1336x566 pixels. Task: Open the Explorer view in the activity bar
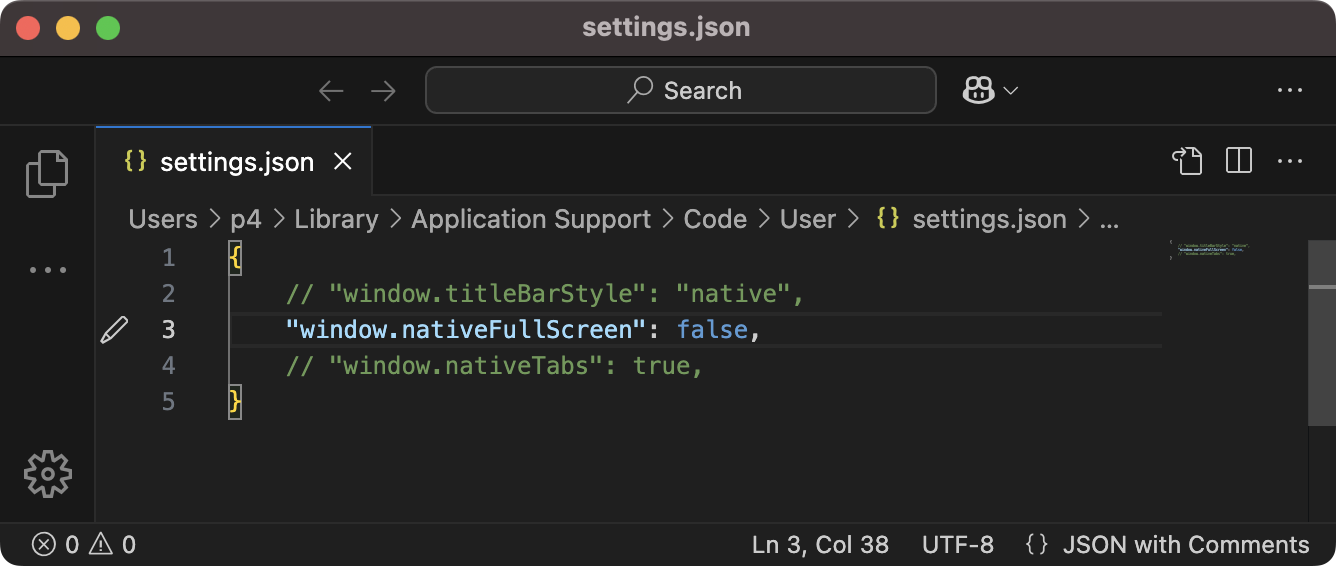coord(47,174)
